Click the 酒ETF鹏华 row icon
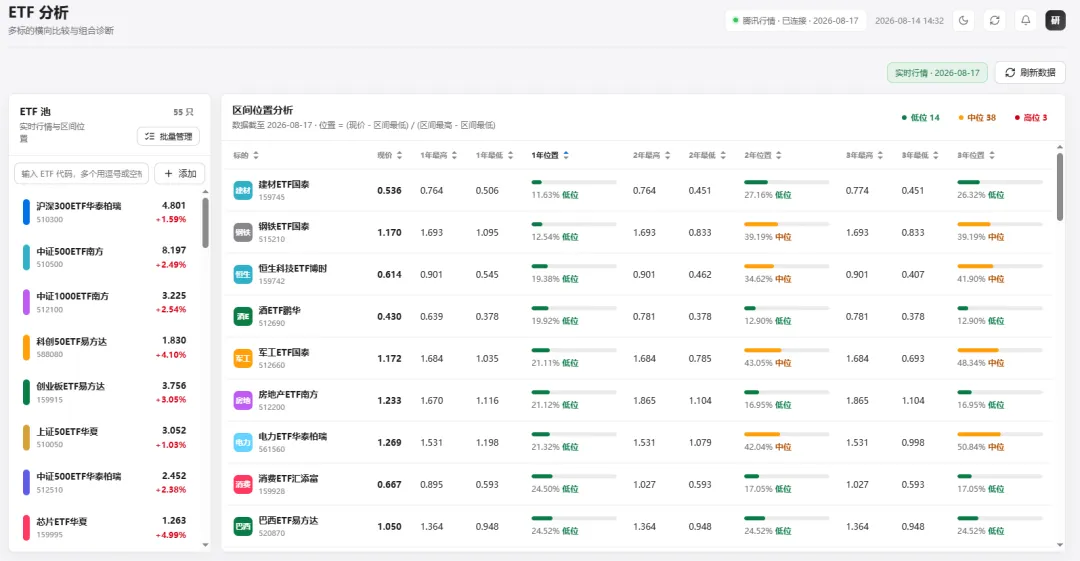1080x561 pixels. (x=242, y=316)
